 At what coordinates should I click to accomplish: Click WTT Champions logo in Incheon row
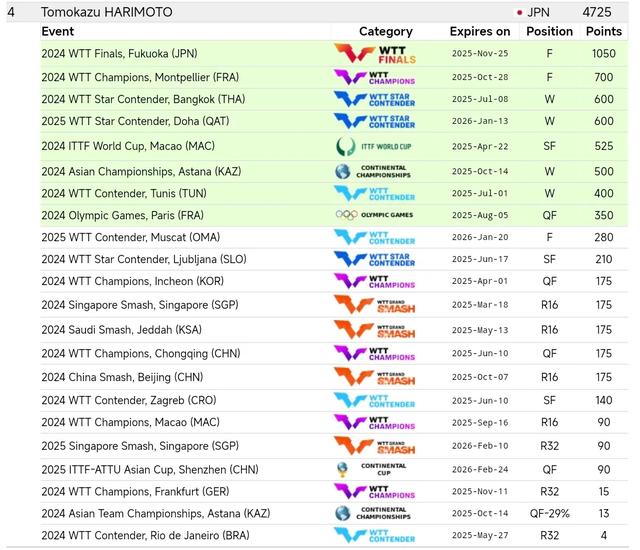[x=374, y=282]
